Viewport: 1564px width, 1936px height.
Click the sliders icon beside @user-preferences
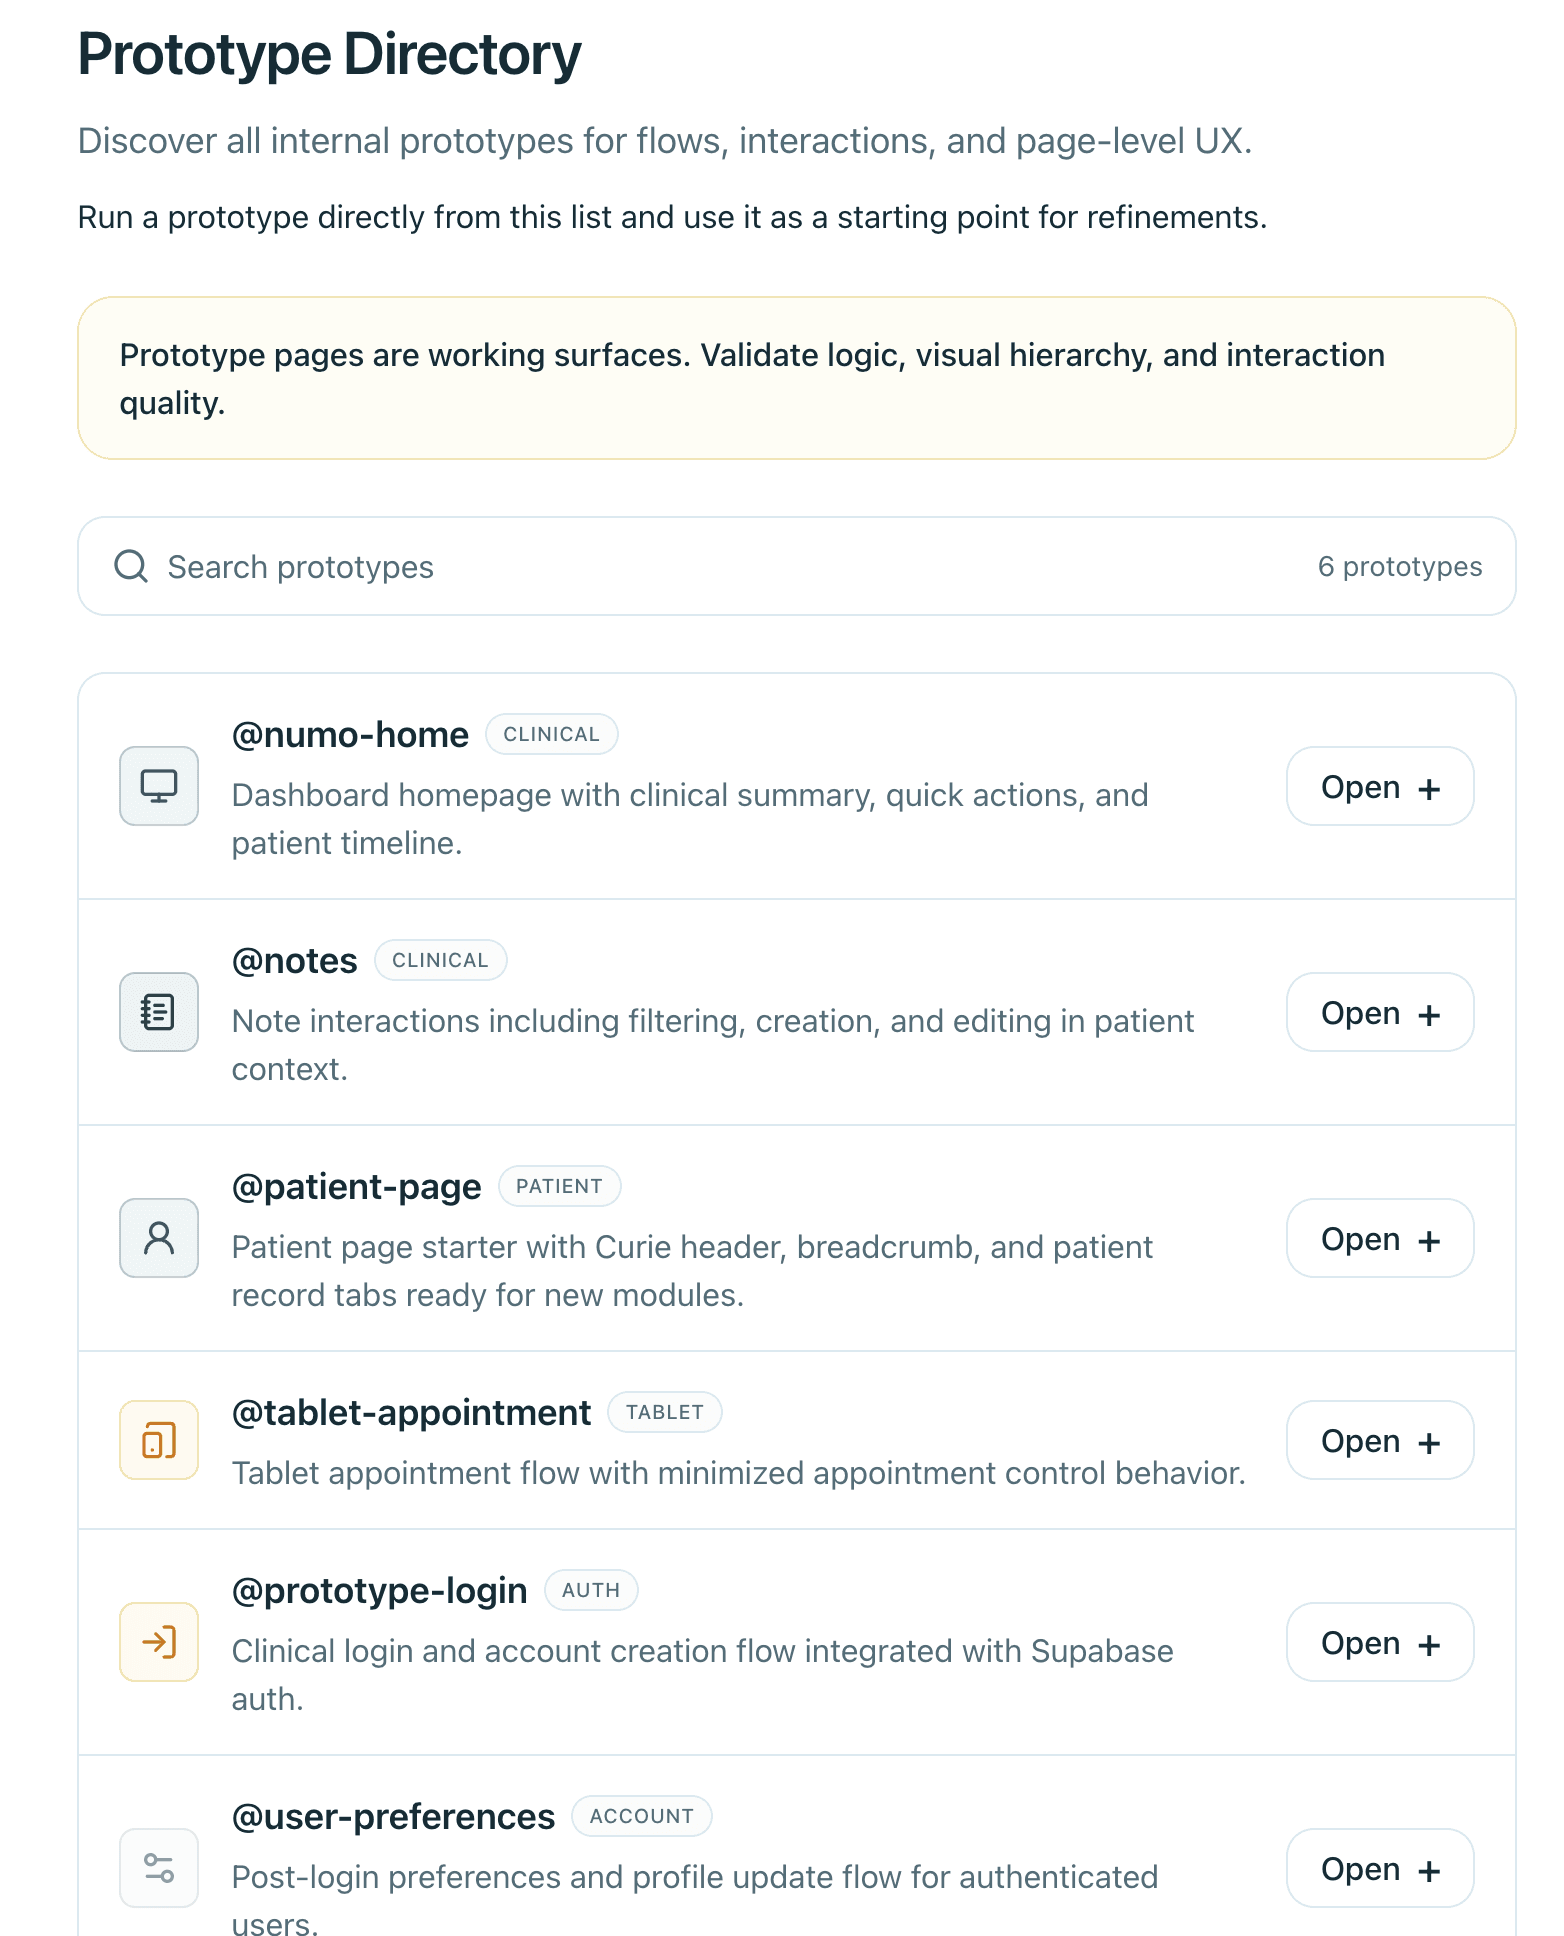159,1868
